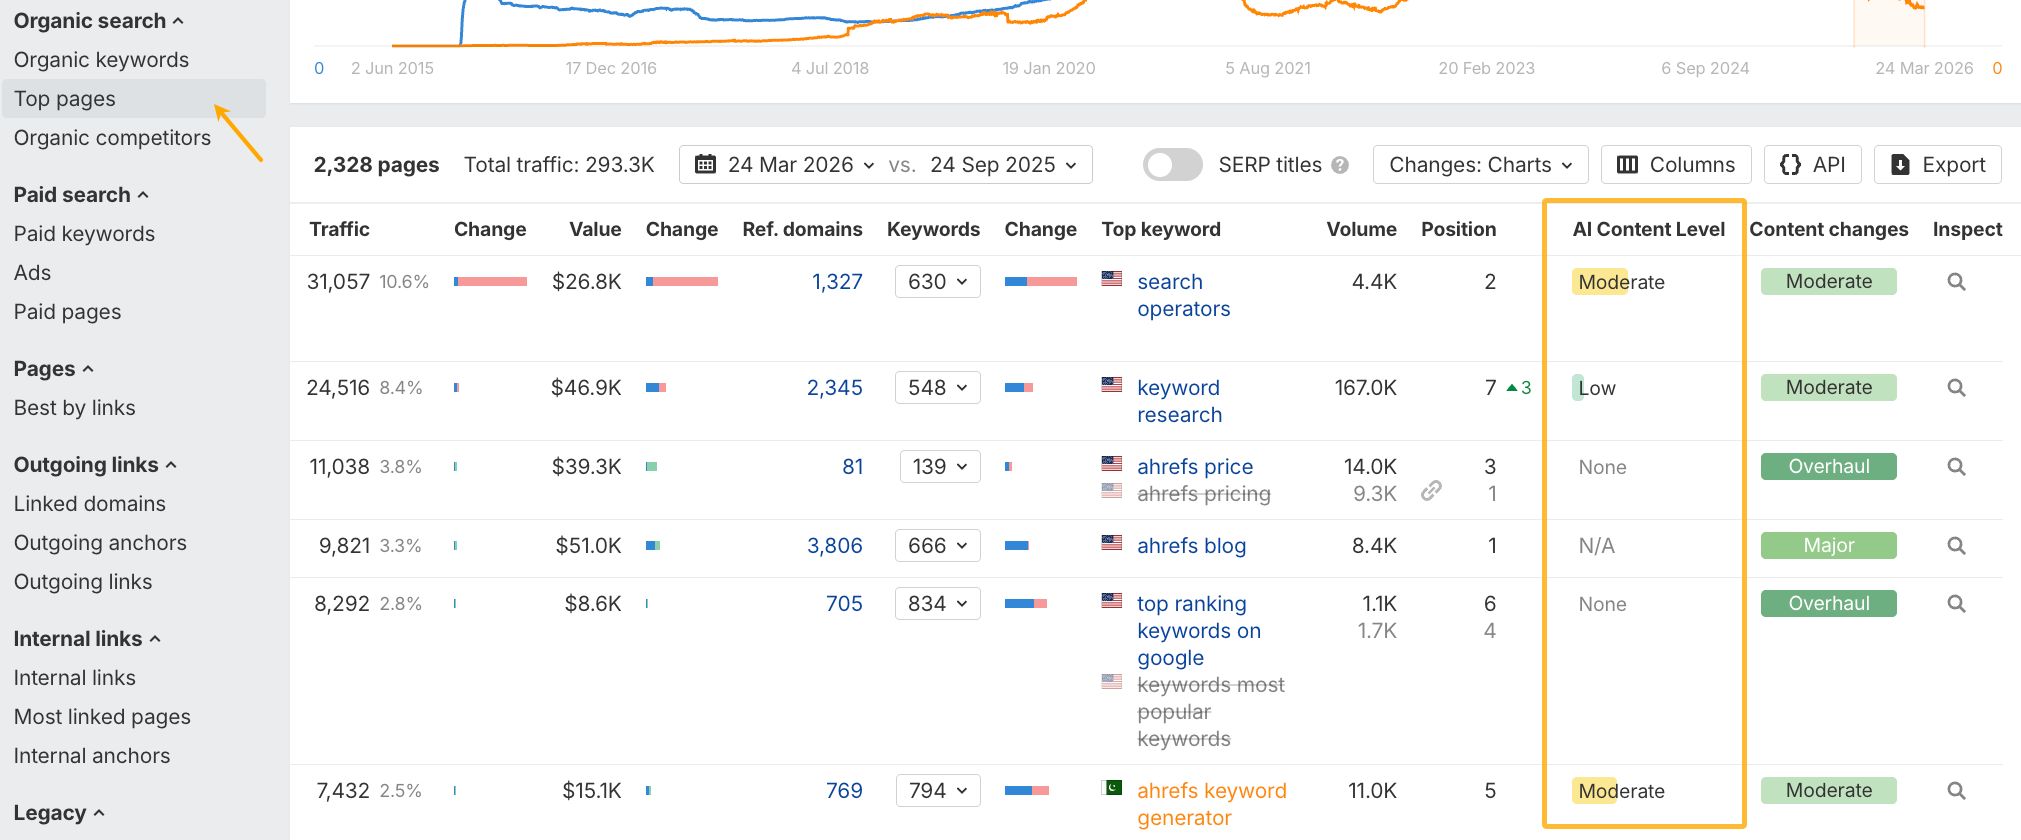Open the Changes: Charts dropdown
The height and width of the screenshot is (840, 2021).
click(x=1480, y=165)
